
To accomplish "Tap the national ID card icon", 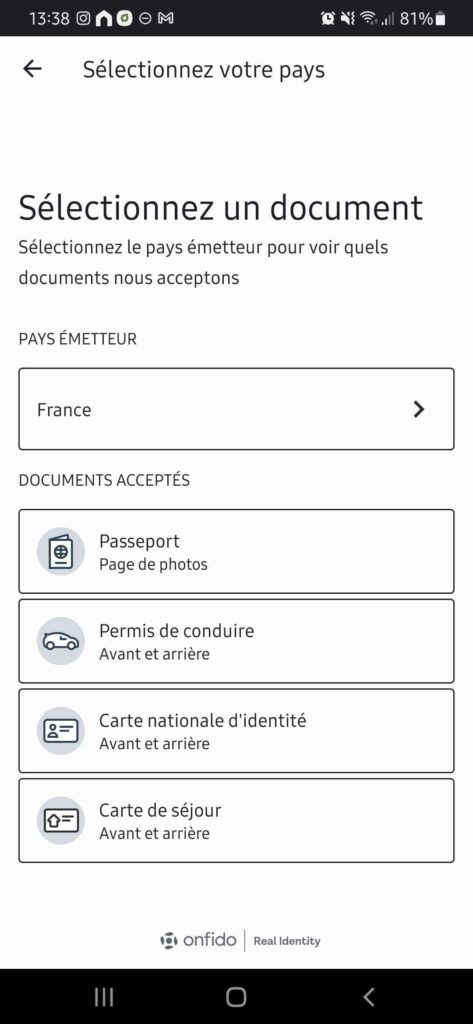I will [x=61, y=731].
